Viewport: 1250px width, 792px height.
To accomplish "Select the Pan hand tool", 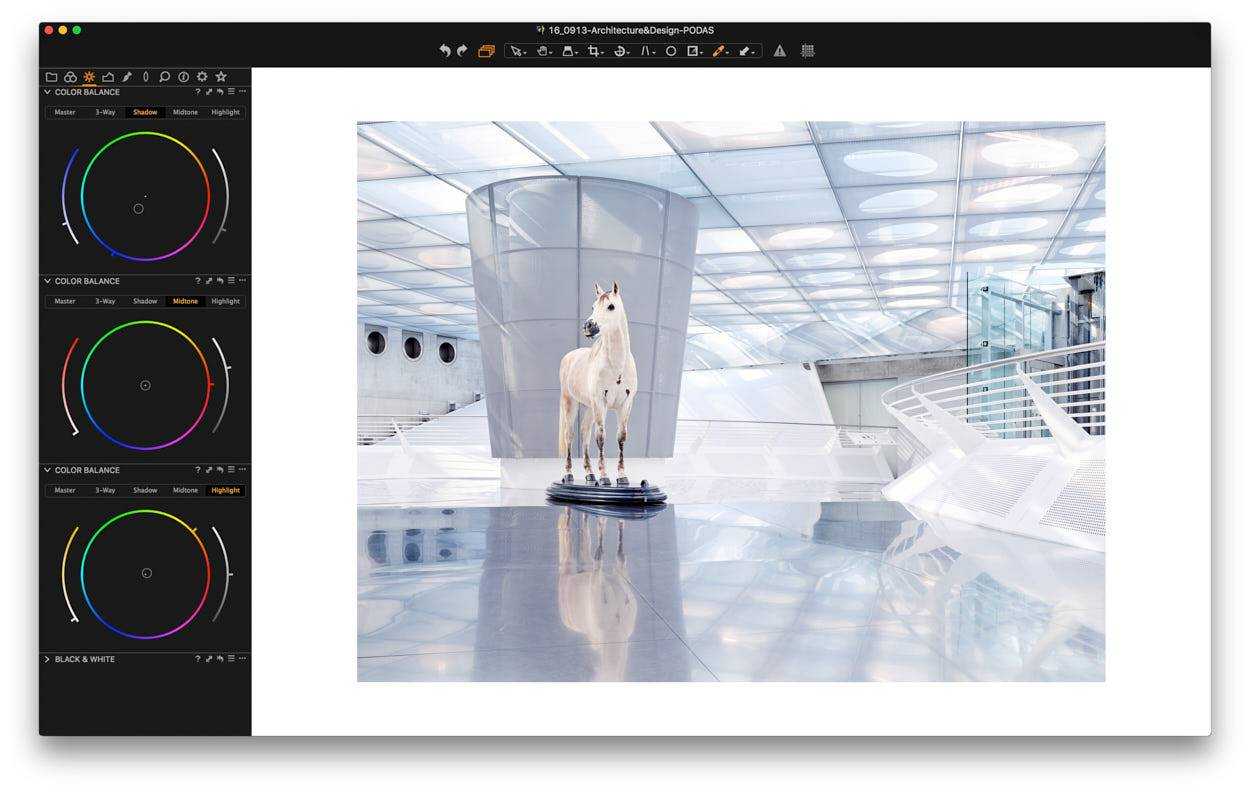I will click(x=543, y=51).
